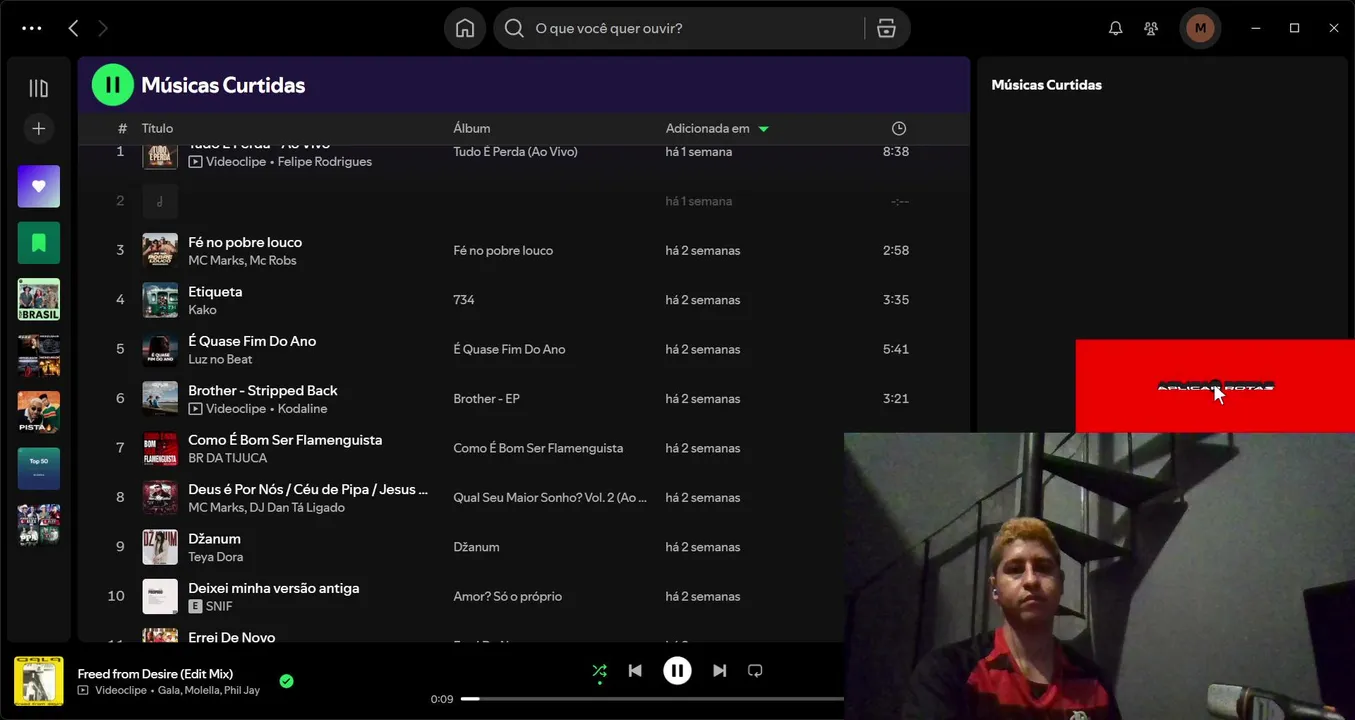Image resolution: width=1355 pixels, height=720 pixels.
Task: Skip to previous track
Action: click(635, 671)
